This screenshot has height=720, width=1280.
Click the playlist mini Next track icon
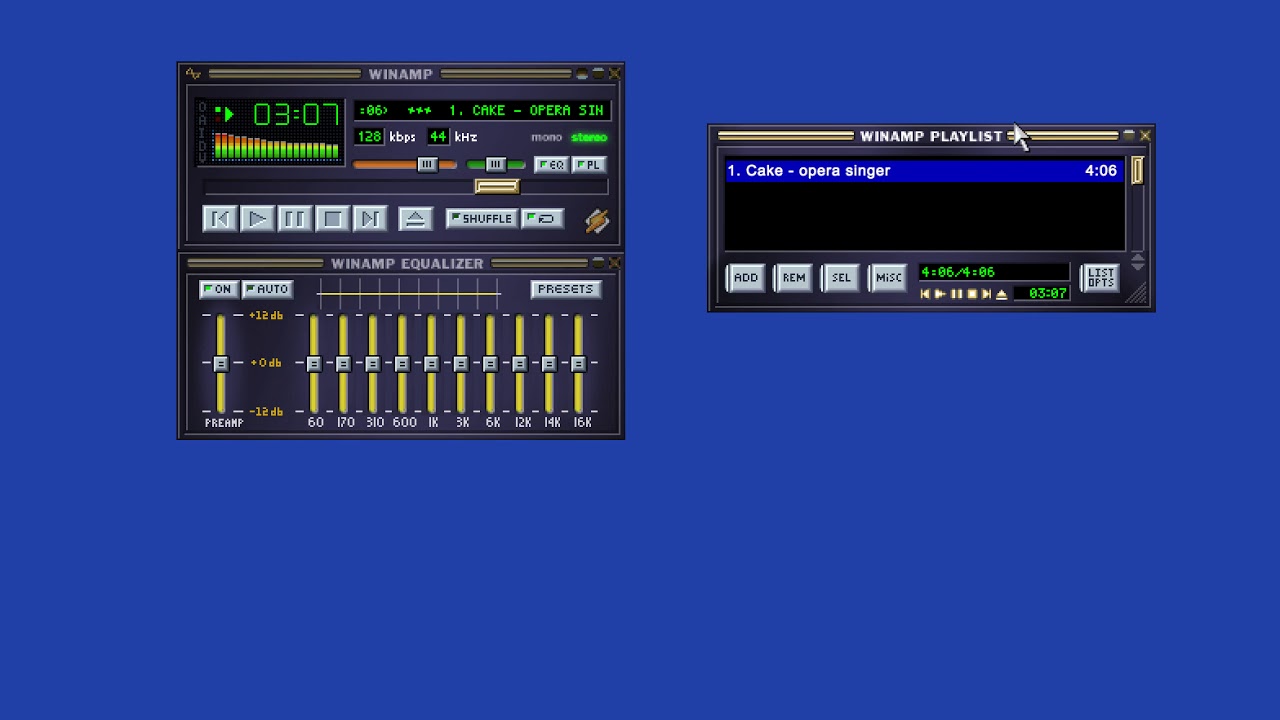986,294
